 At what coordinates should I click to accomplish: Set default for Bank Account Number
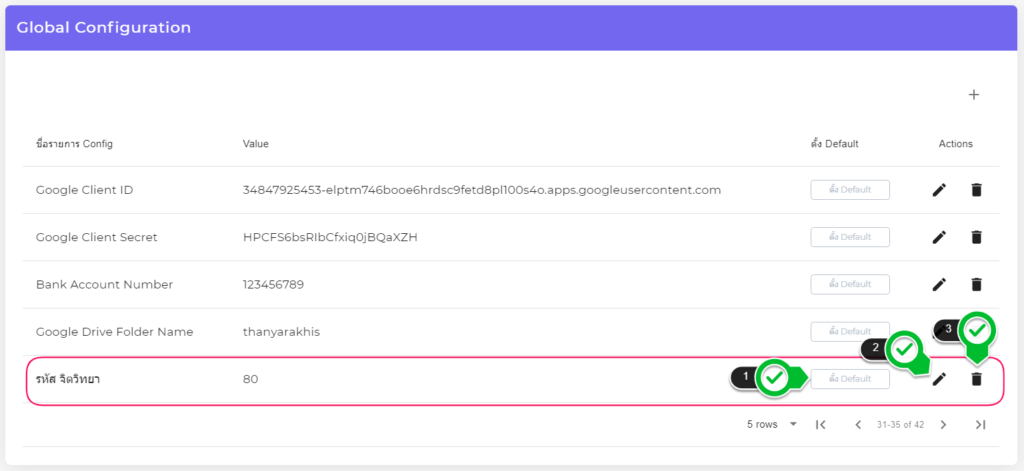pyautogui.click(x=850, y=284)
